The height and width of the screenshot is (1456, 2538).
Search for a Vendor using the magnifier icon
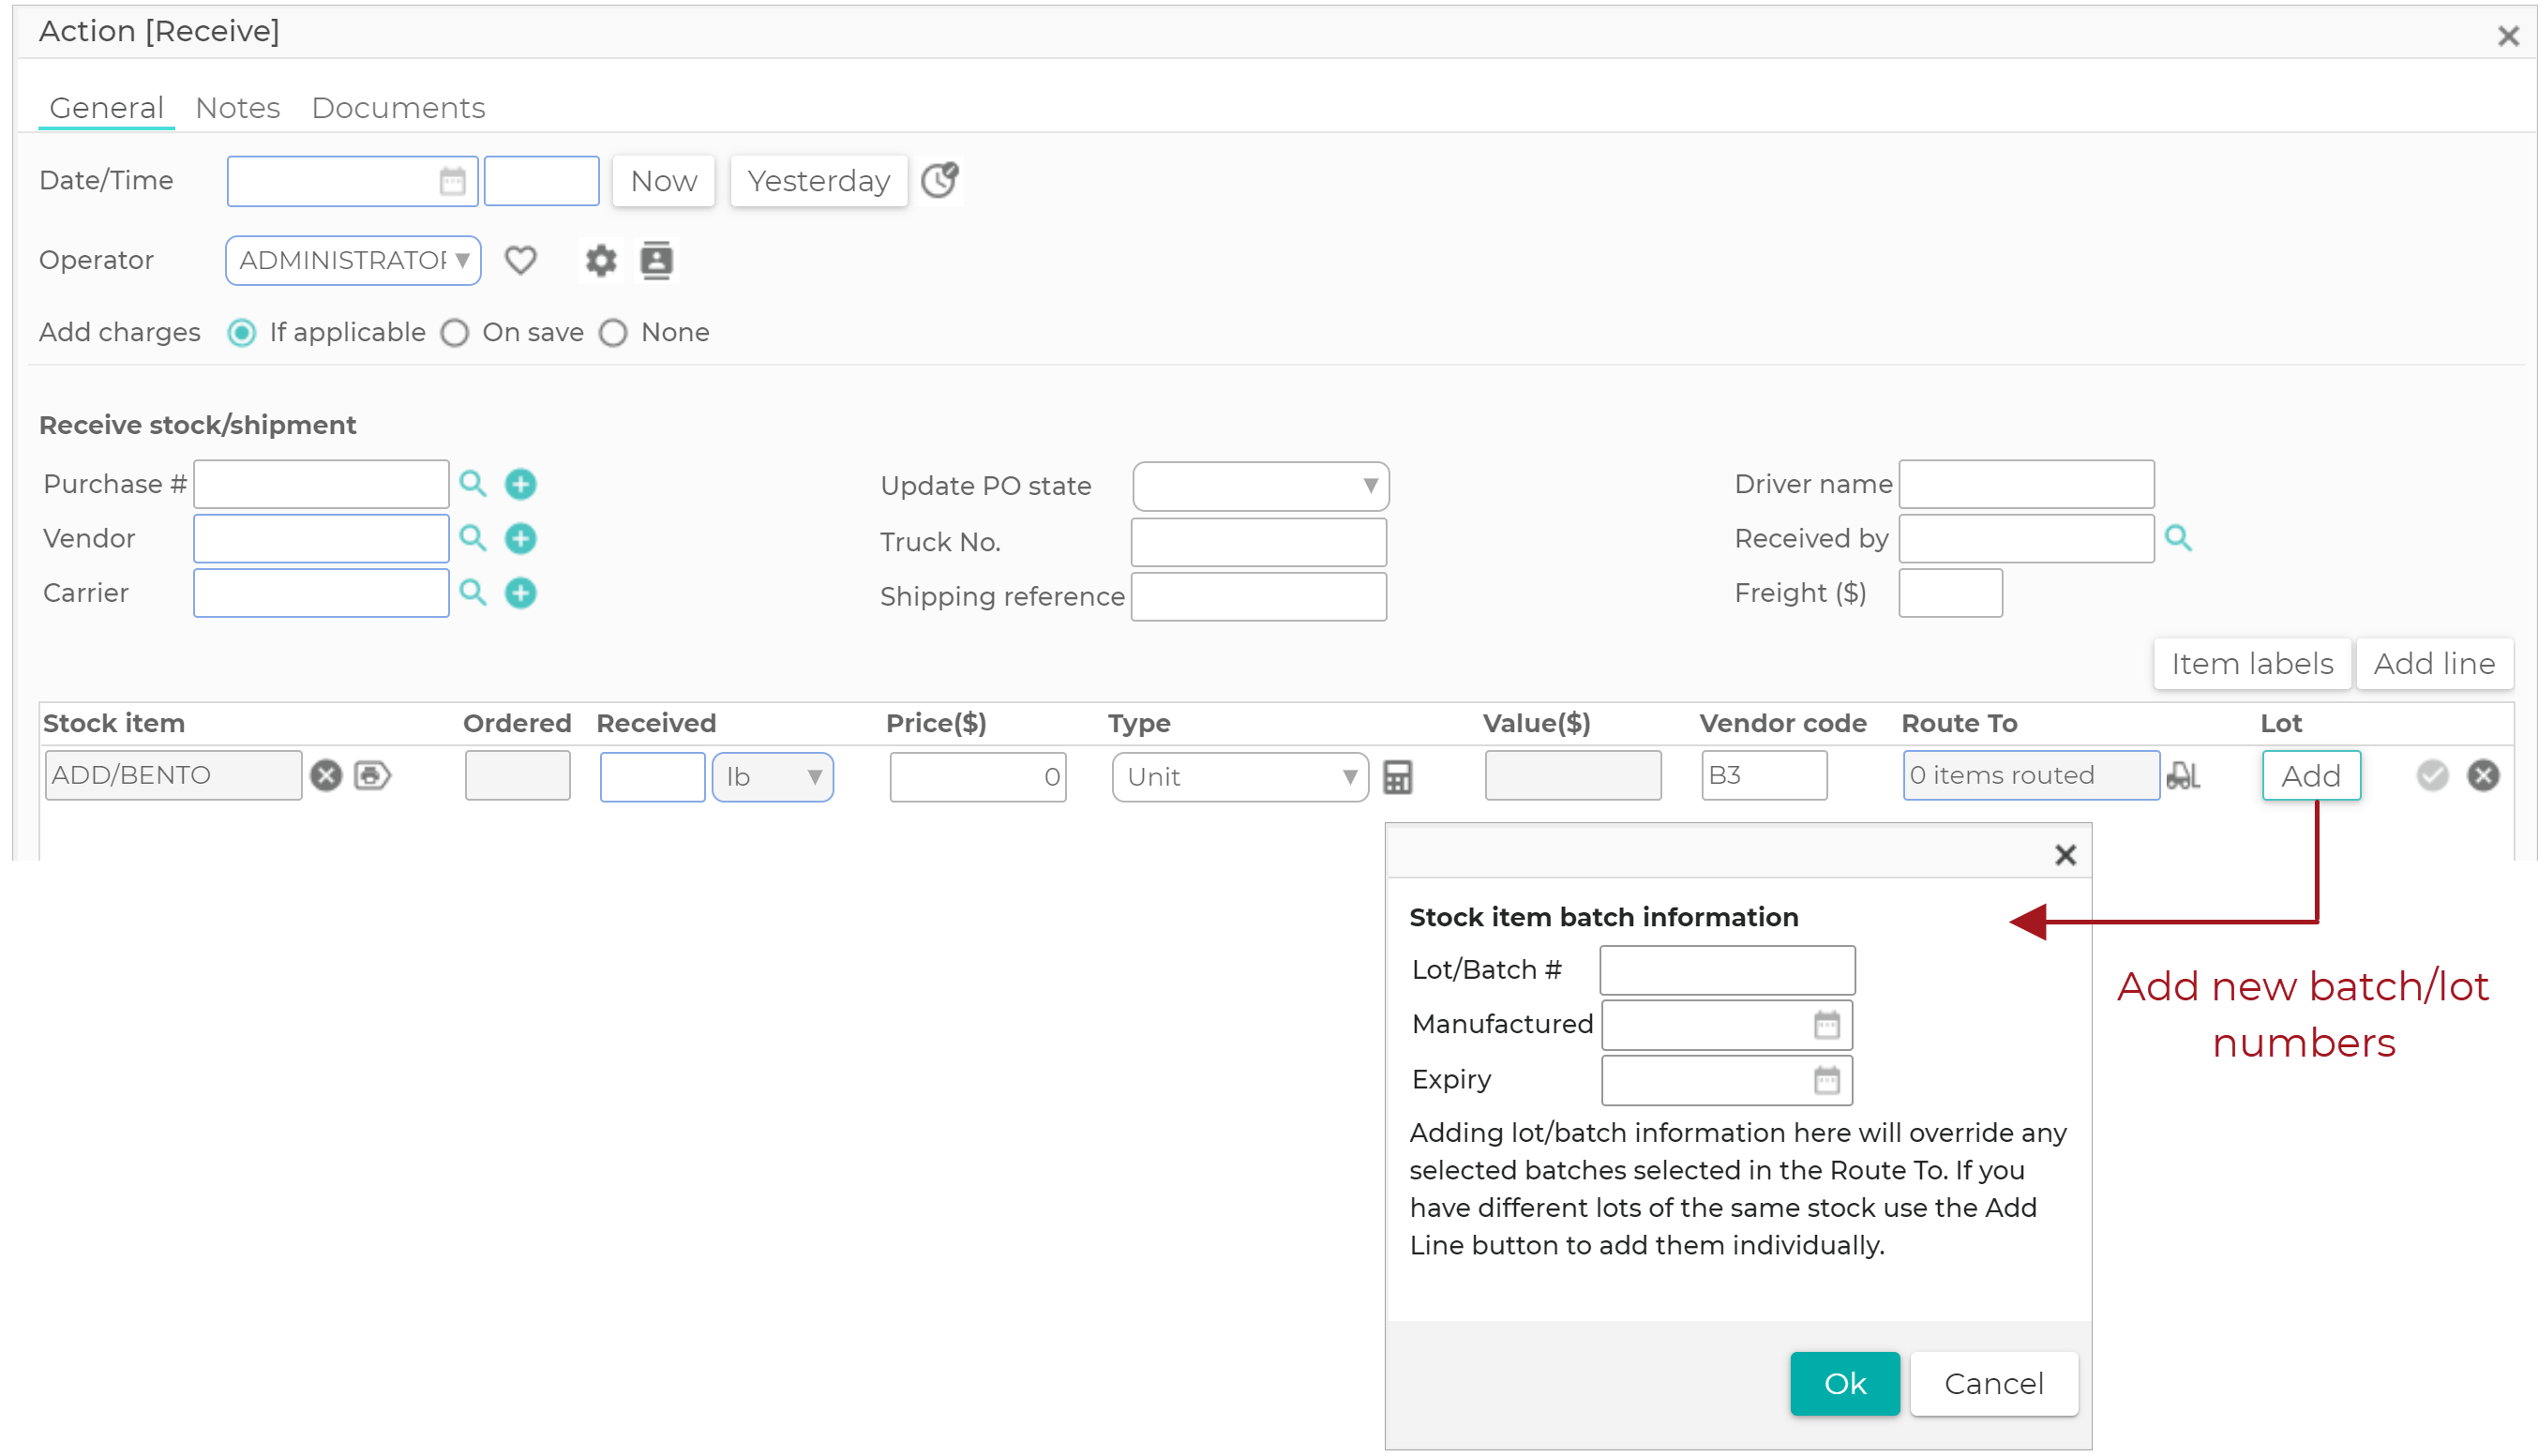[473, 538]
